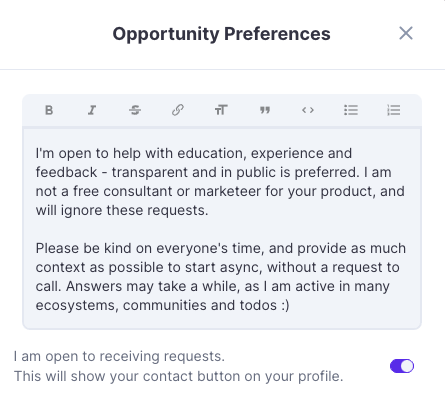This screenshot has height=412, width=445.
Task: Start a bulleted list from the toolbar
Action: (x=351, y=110)
